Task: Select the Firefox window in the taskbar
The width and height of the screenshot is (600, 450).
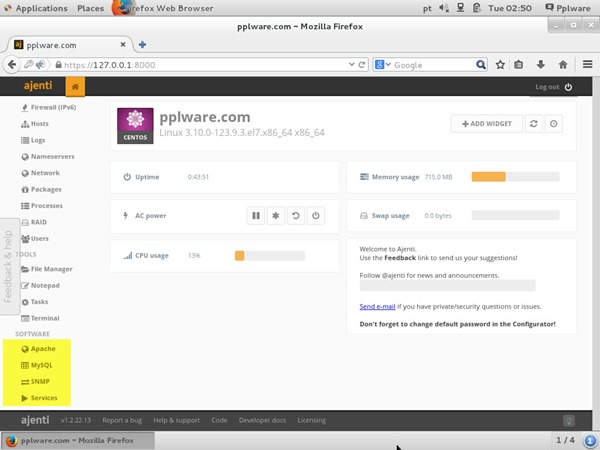Action: (78, 440)
